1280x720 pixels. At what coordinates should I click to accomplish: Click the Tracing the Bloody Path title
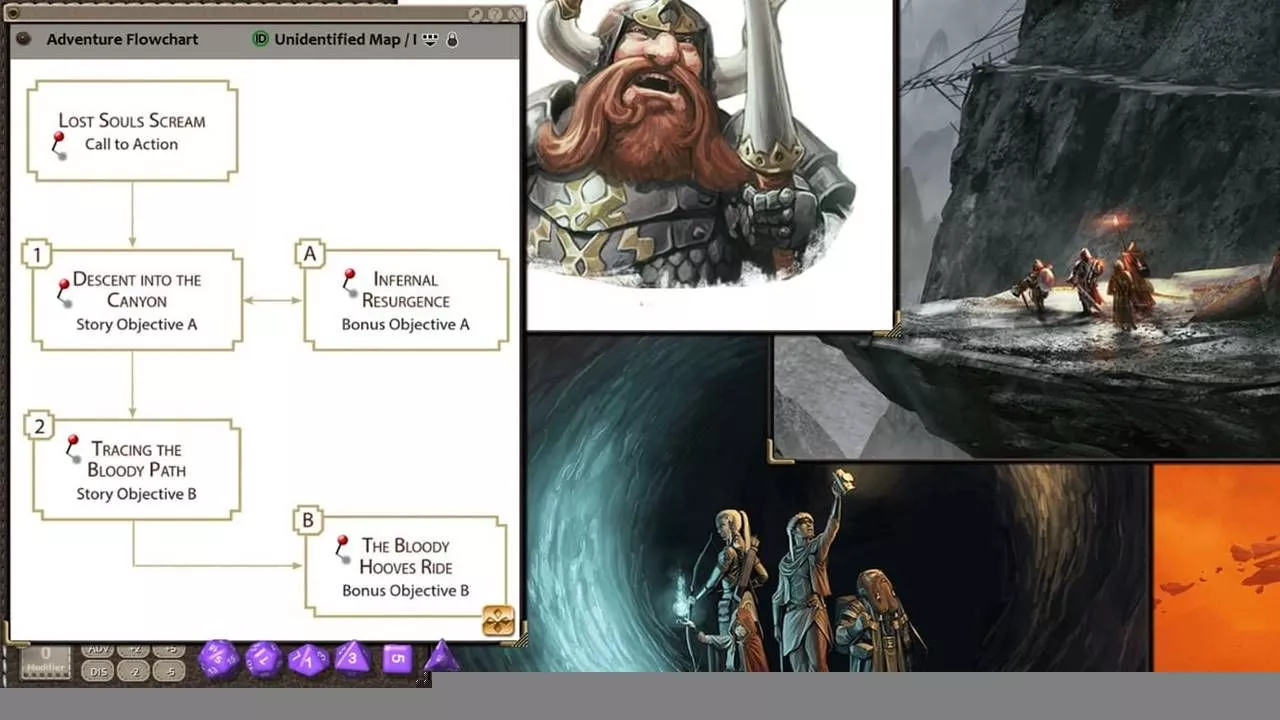(x=137, y=459)
